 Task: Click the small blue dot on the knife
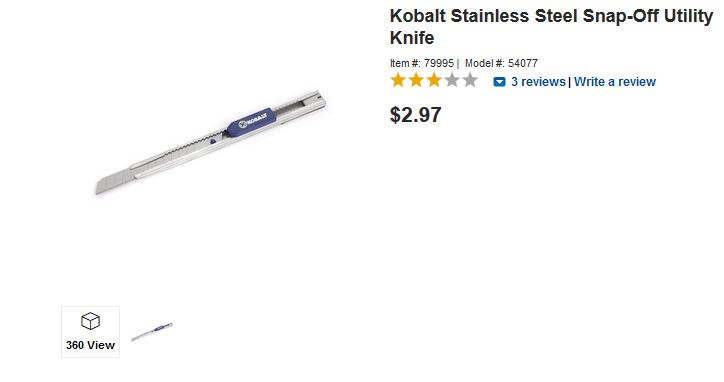213,141
